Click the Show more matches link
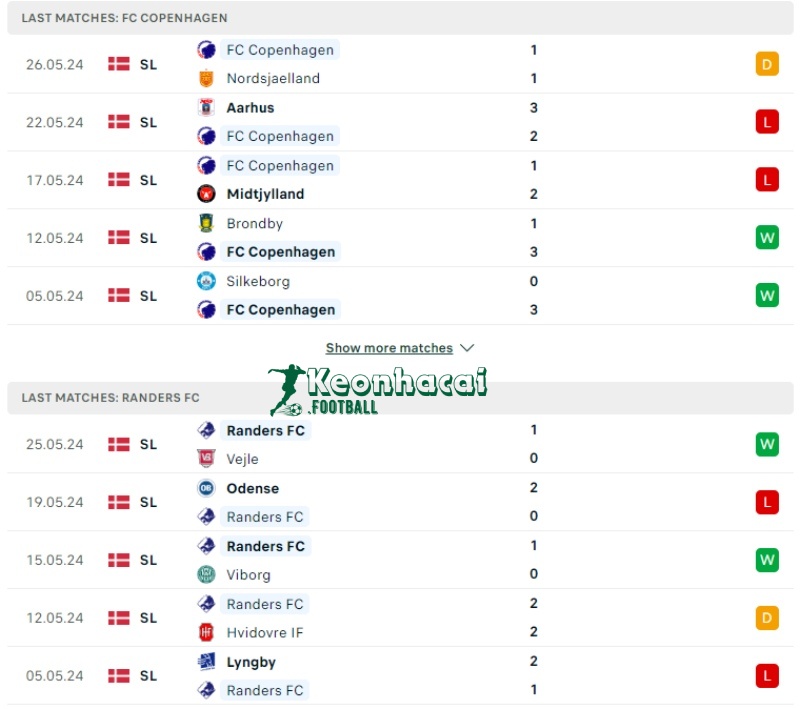The height and width of the screenshot is (709, 800). [389, 348]
